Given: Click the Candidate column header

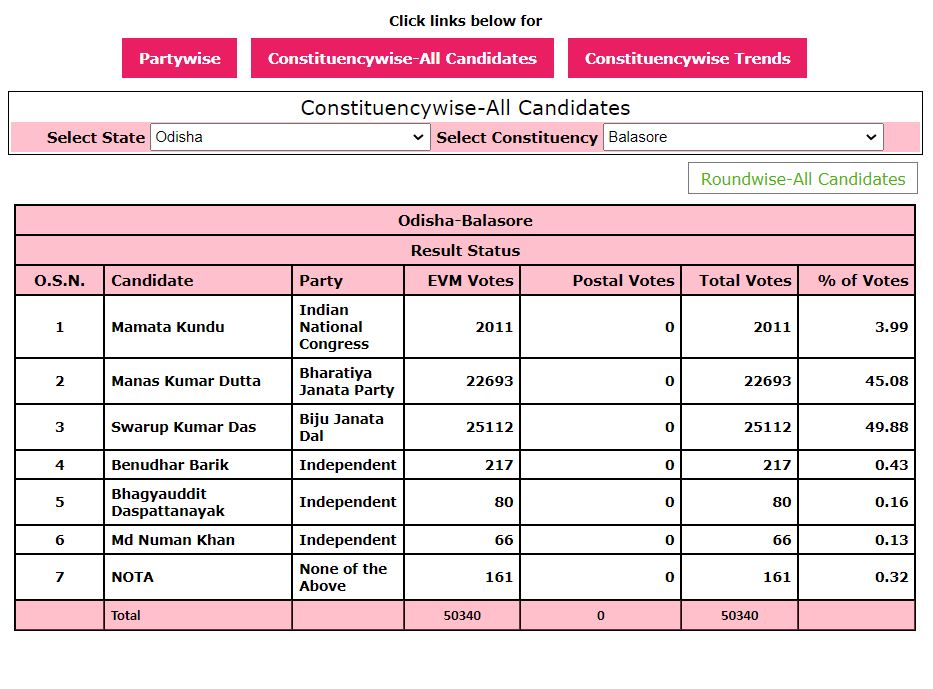Looking at the screenshot, I should pos(152,281).
